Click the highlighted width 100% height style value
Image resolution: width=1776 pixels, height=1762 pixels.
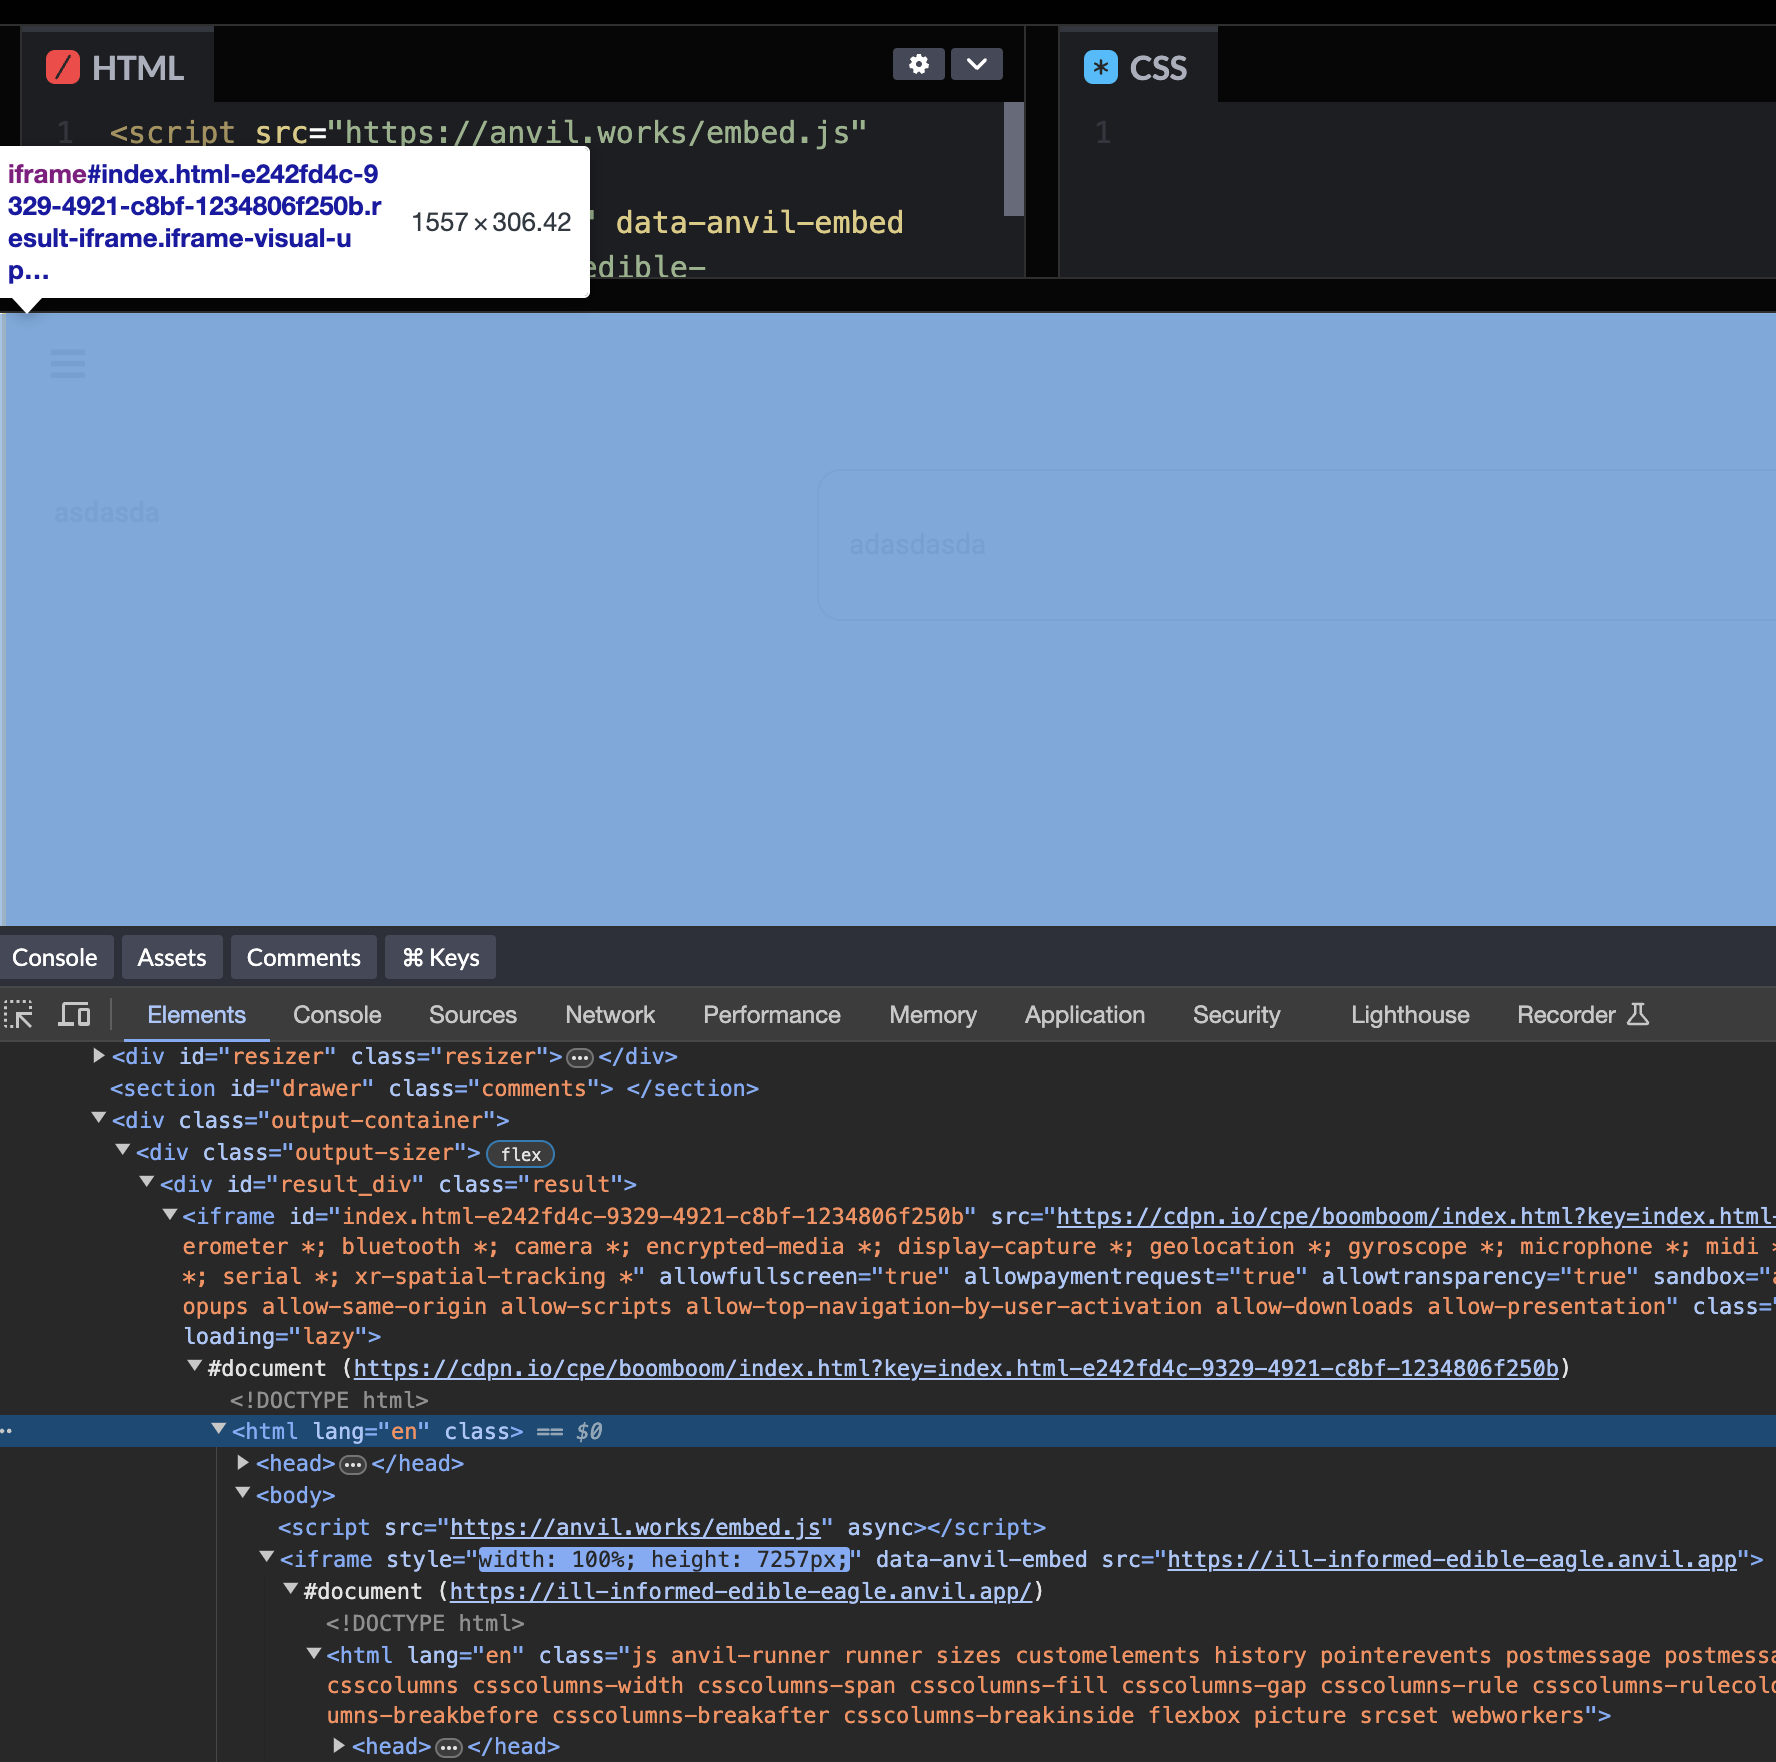[x=664, y=1559]
